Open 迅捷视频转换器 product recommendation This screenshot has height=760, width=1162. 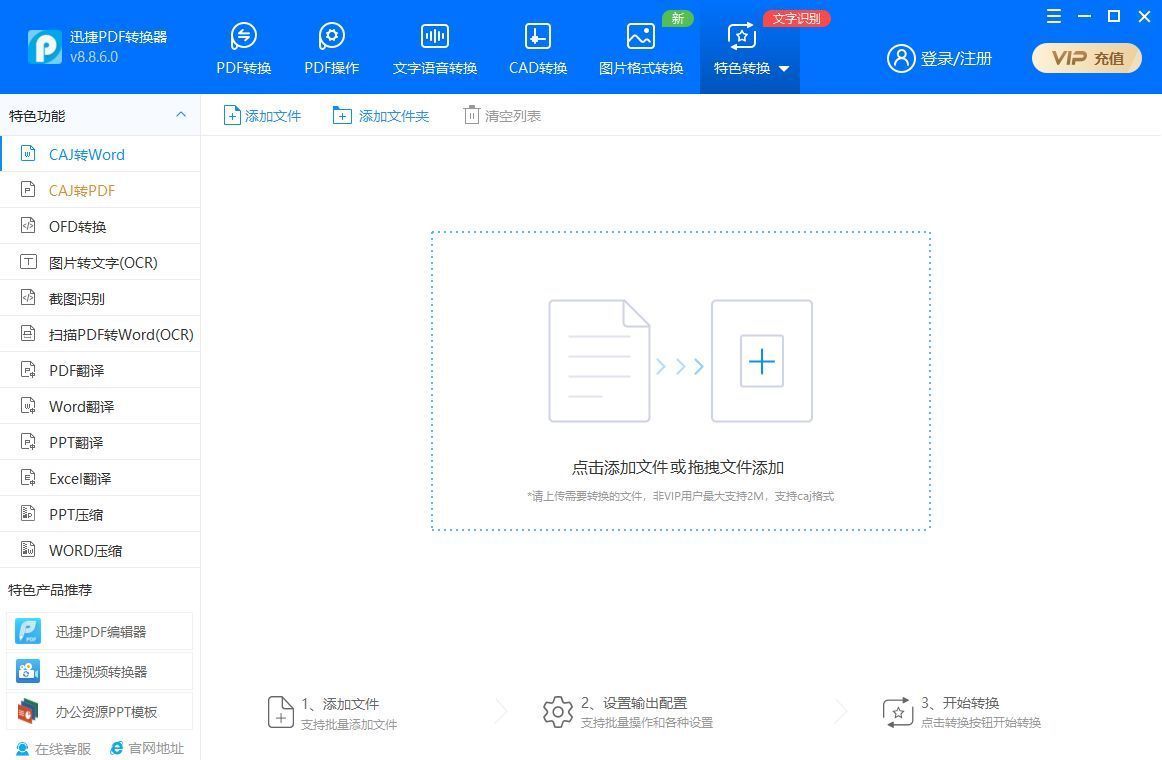point(99,671)
